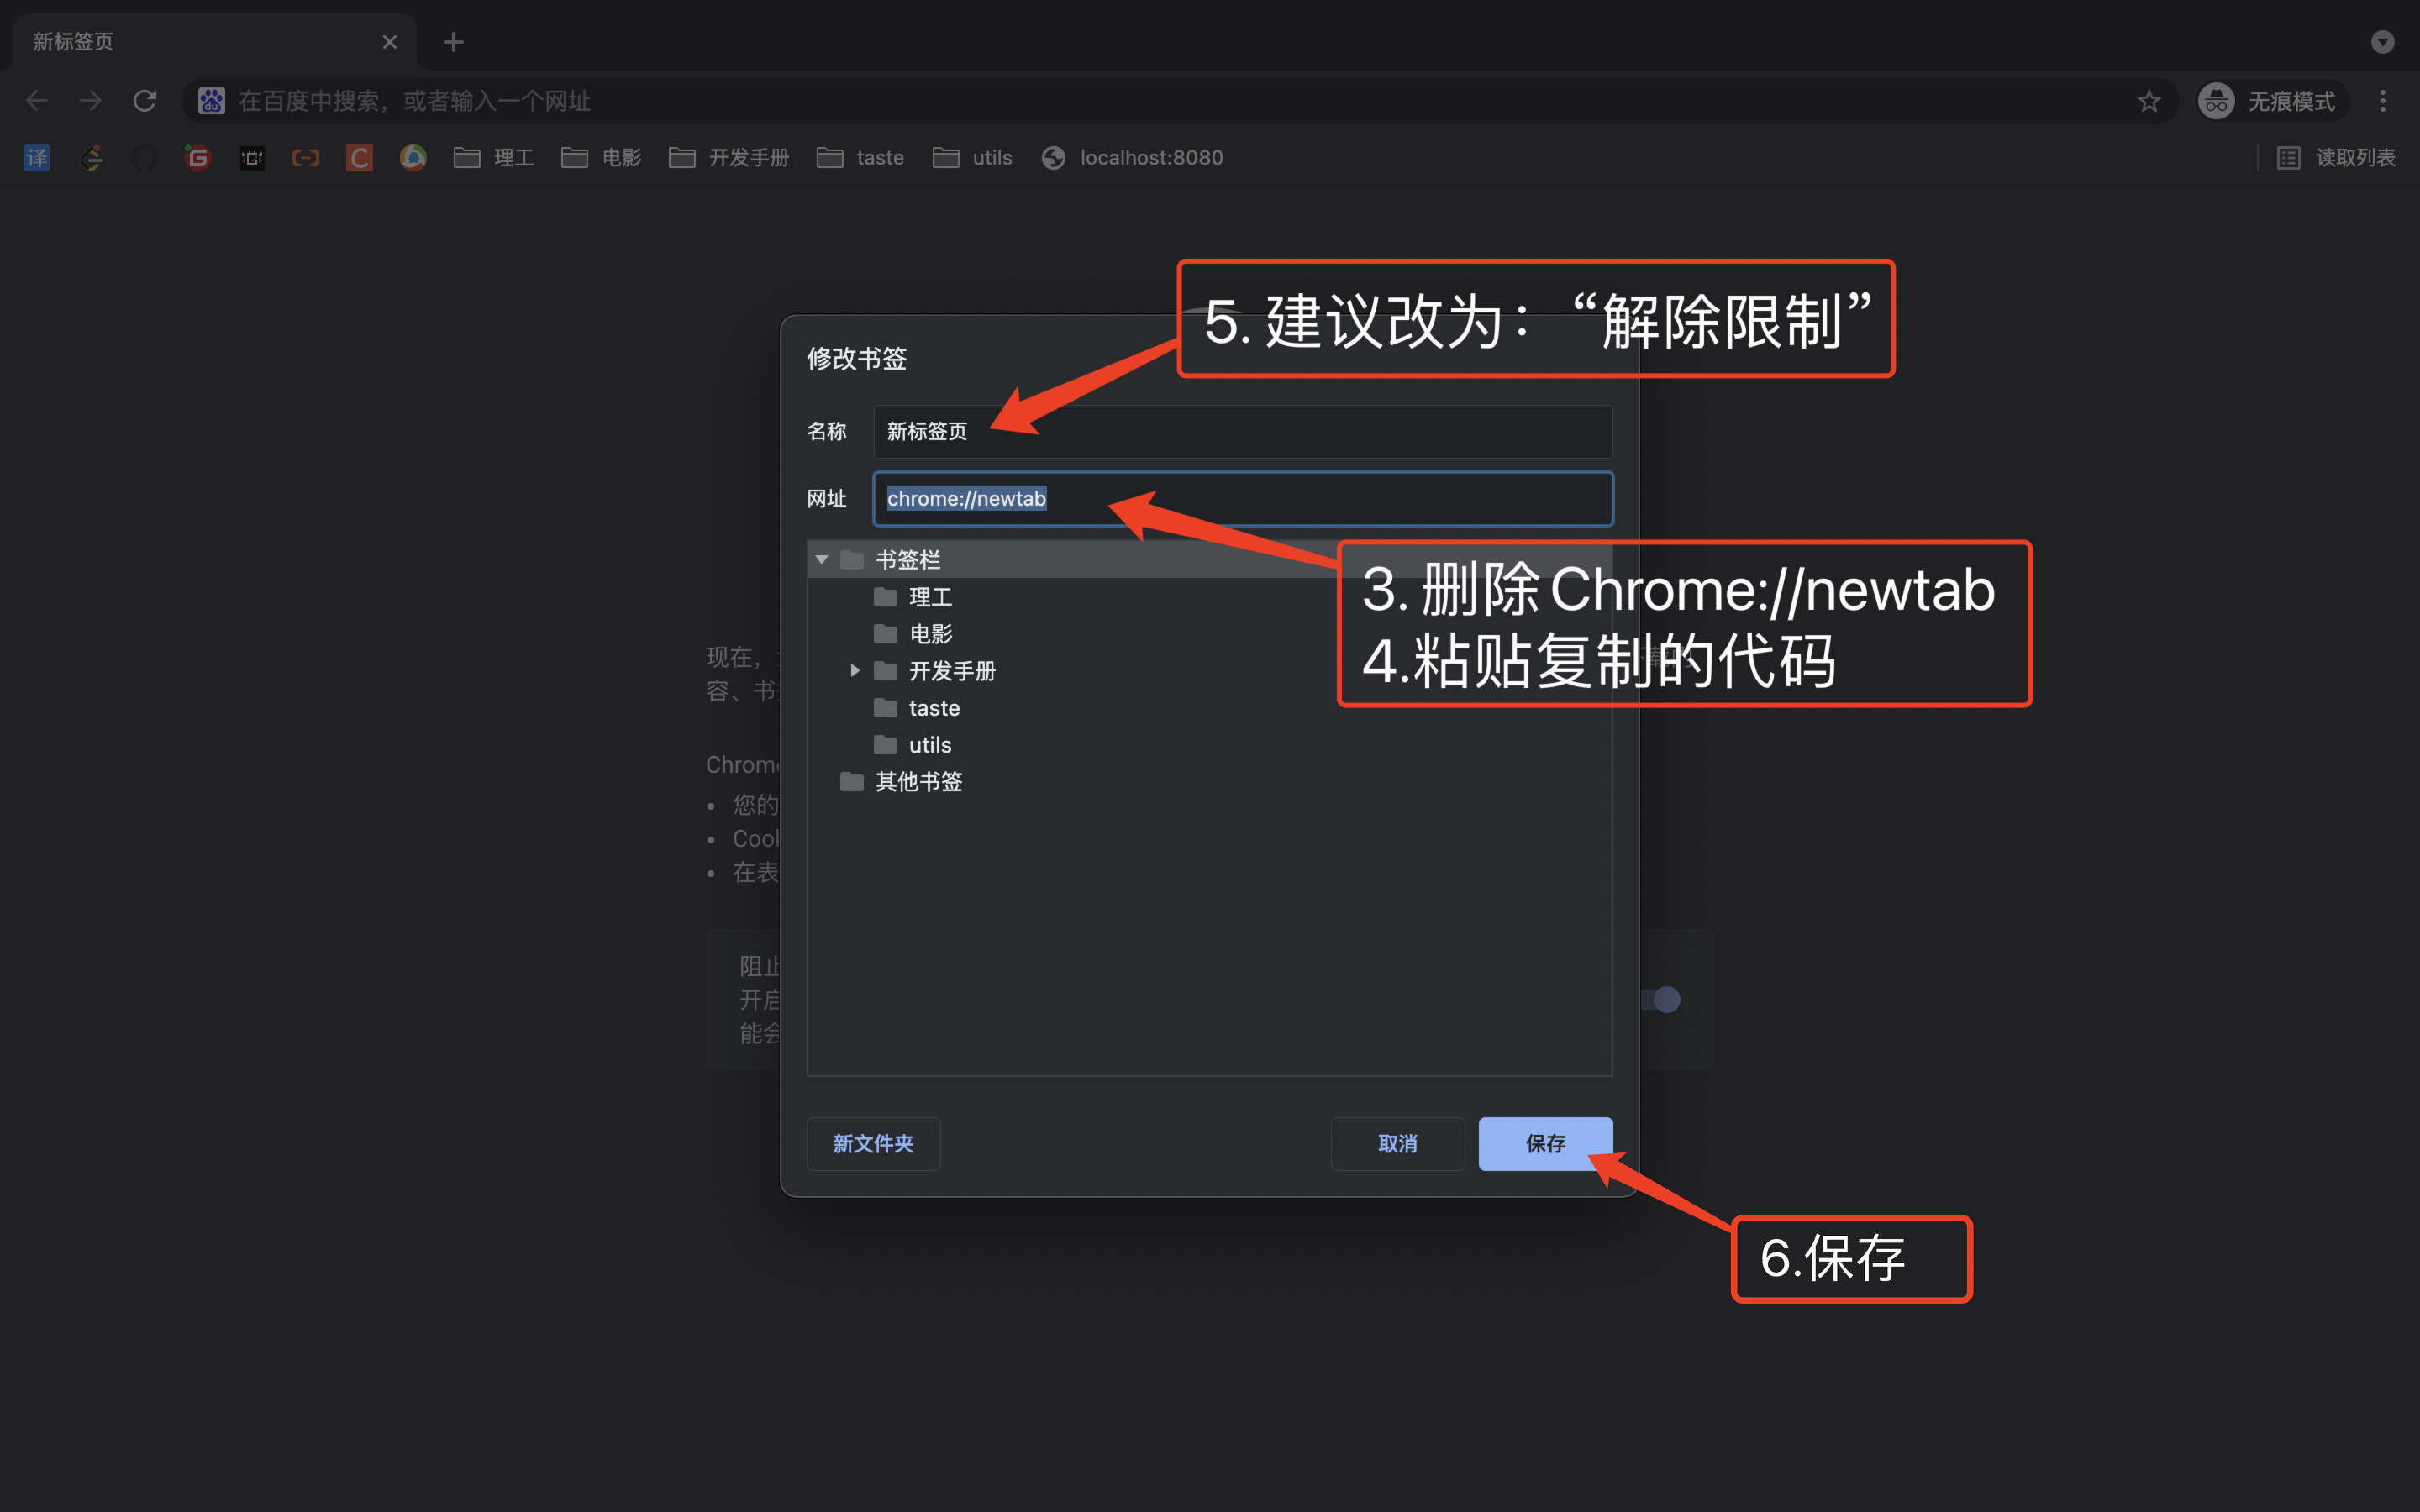2420x1512 pixels.
Task: Reload the current page
Action: [x=145, y=100]
